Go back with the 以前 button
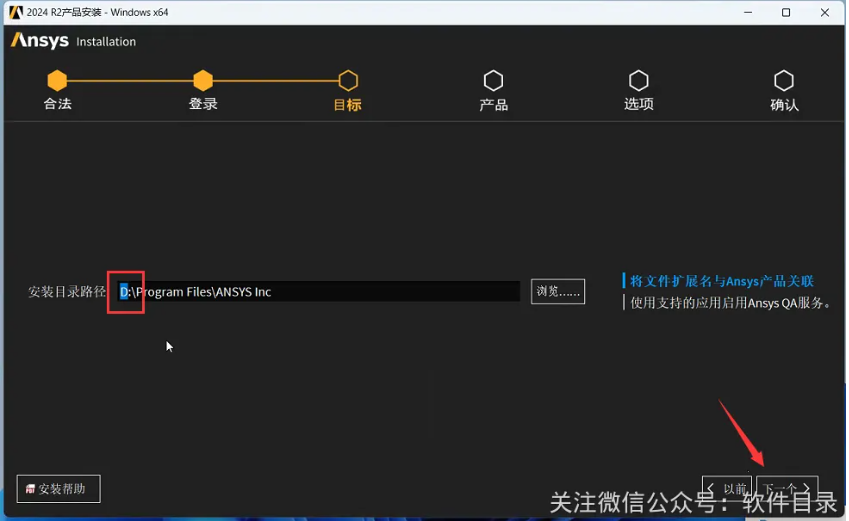 click(727, 489)
